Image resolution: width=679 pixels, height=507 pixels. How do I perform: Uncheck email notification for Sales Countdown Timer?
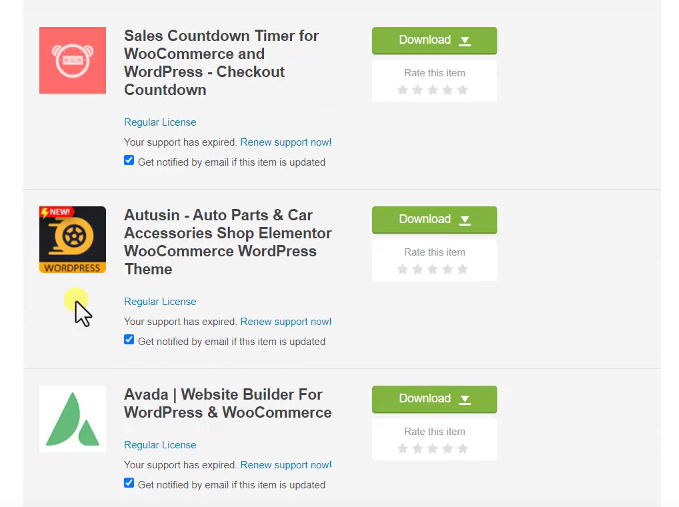coord(129,160)
